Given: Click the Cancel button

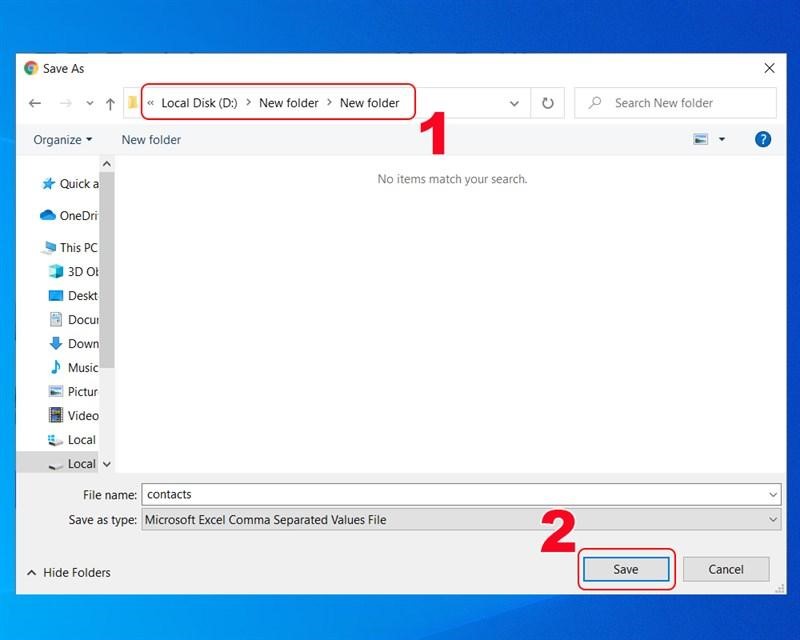Looking at the screenshot, I should click(726, 569).
